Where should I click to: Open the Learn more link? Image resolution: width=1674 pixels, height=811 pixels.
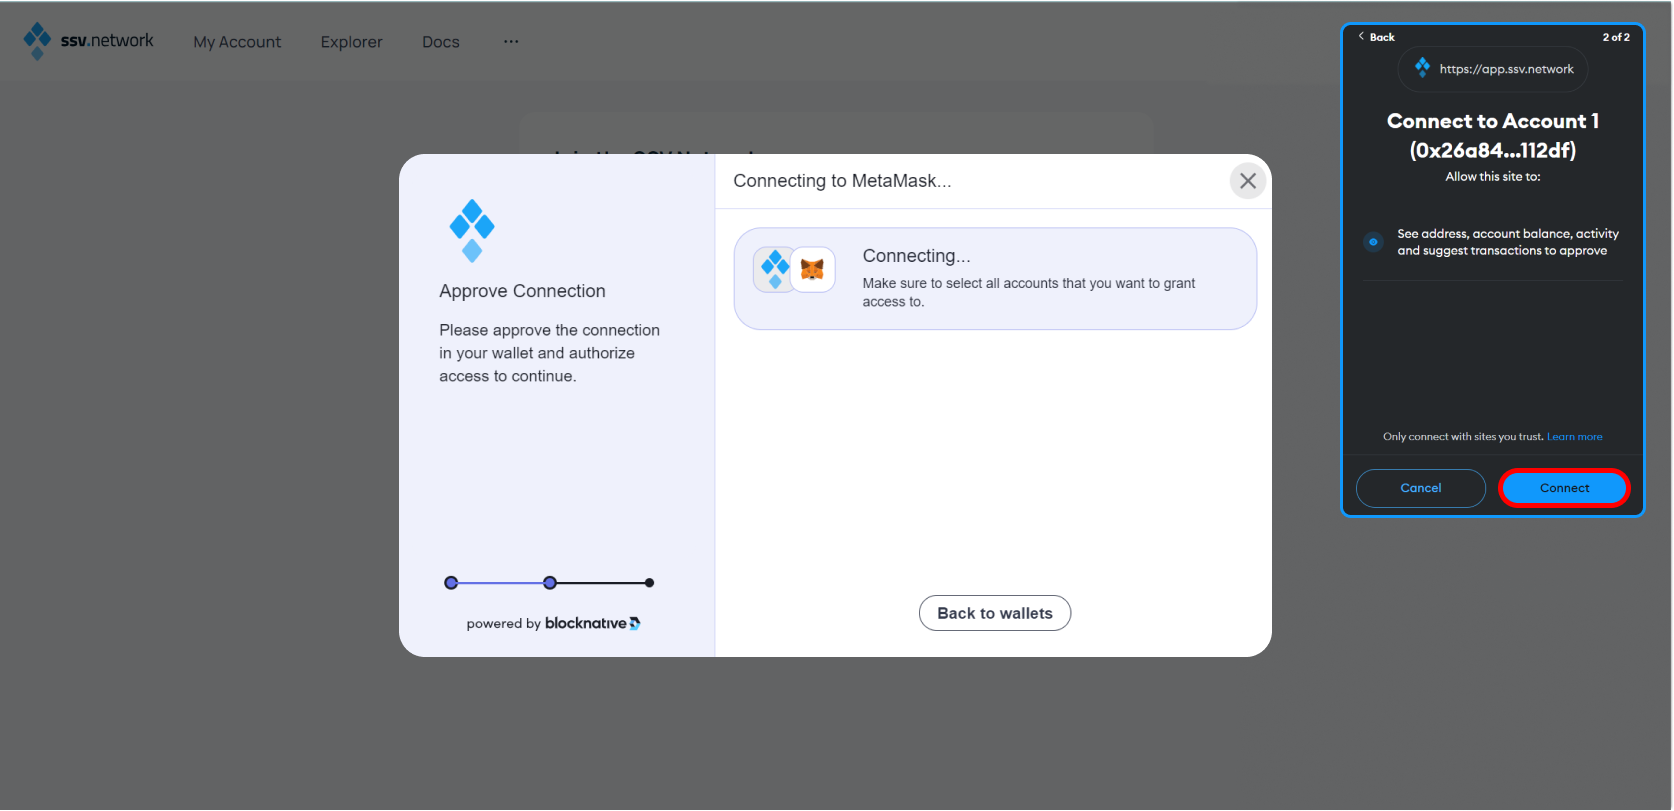(x=1574, y=437)
